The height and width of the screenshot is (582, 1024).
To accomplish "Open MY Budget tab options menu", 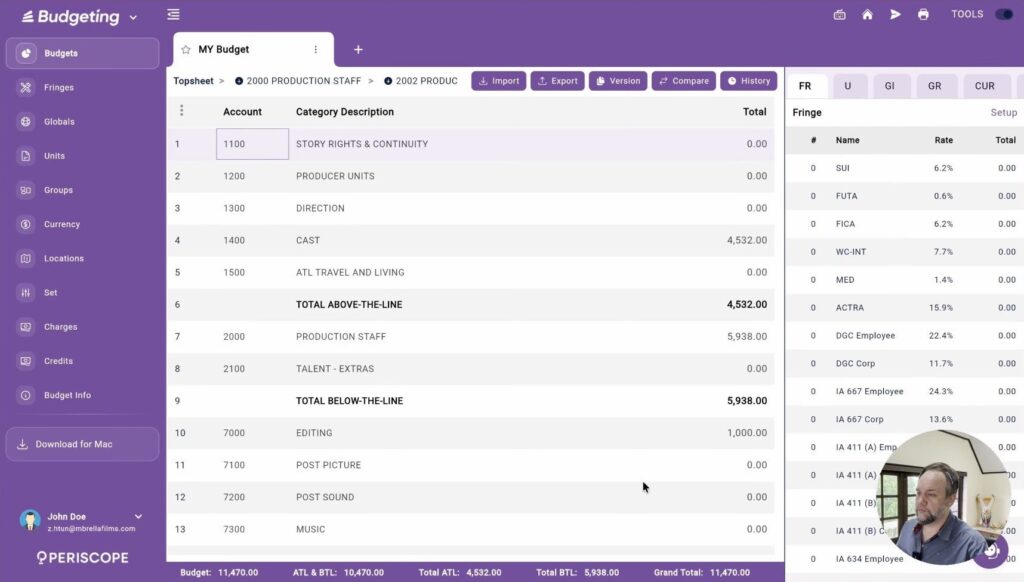I will [316, 50].
